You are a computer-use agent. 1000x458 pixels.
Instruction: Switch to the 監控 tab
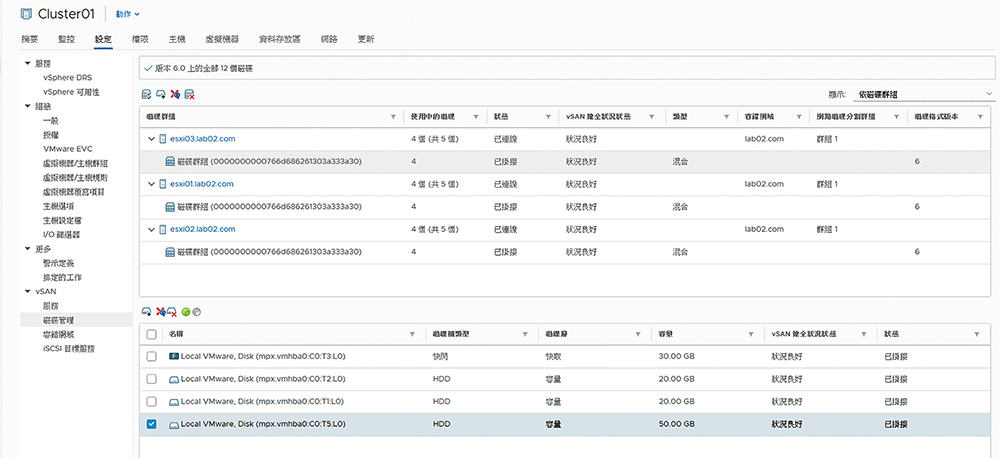click(66, 39)
